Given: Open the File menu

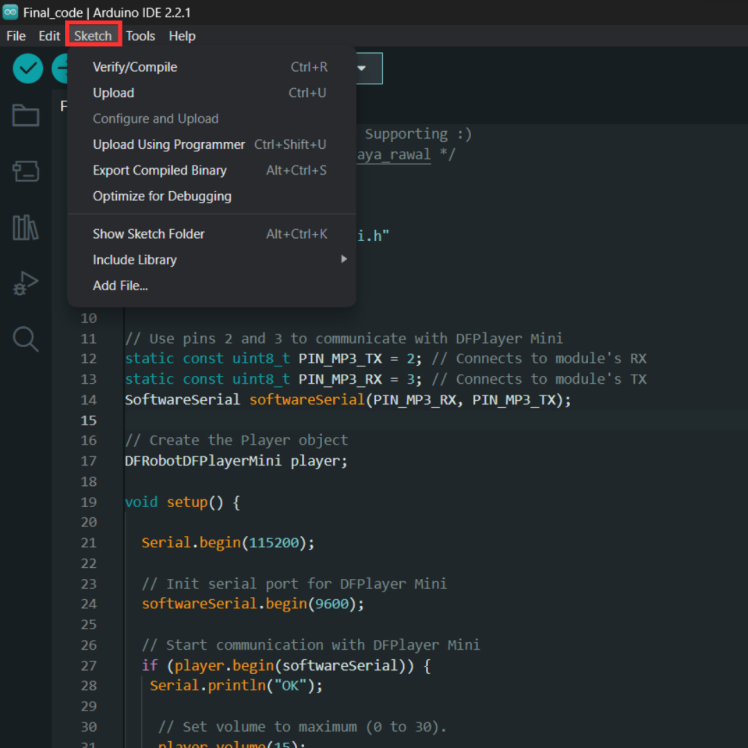Looking at the screenshot, I should tap(16, 36).
